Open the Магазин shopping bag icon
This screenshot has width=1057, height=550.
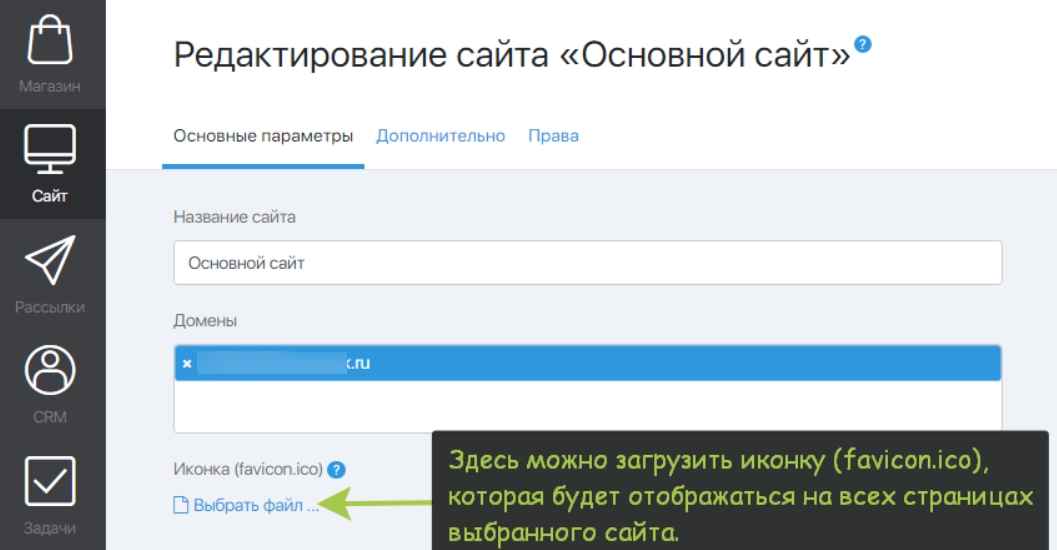(50, 42)
